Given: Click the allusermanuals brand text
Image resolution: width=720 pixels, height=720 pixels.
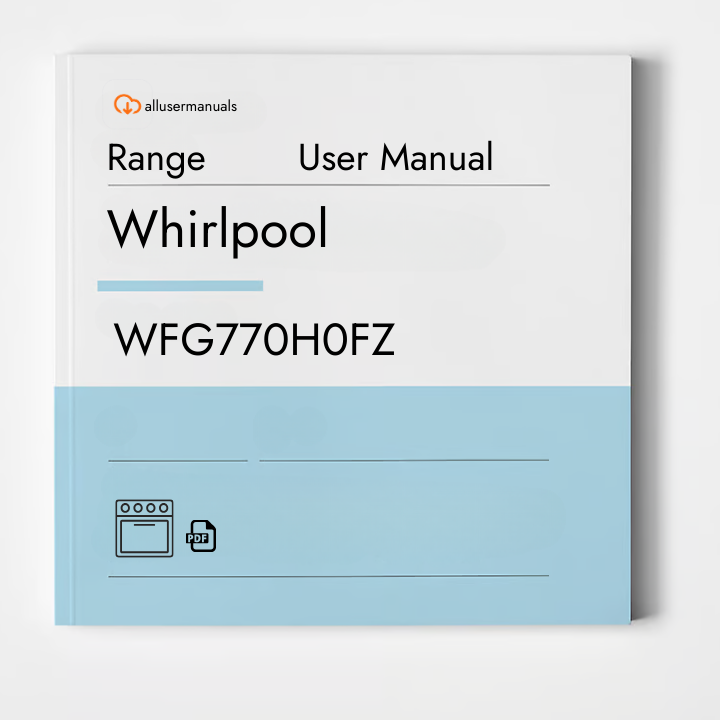Looking at the screenshot, I should tap(191, 107).
